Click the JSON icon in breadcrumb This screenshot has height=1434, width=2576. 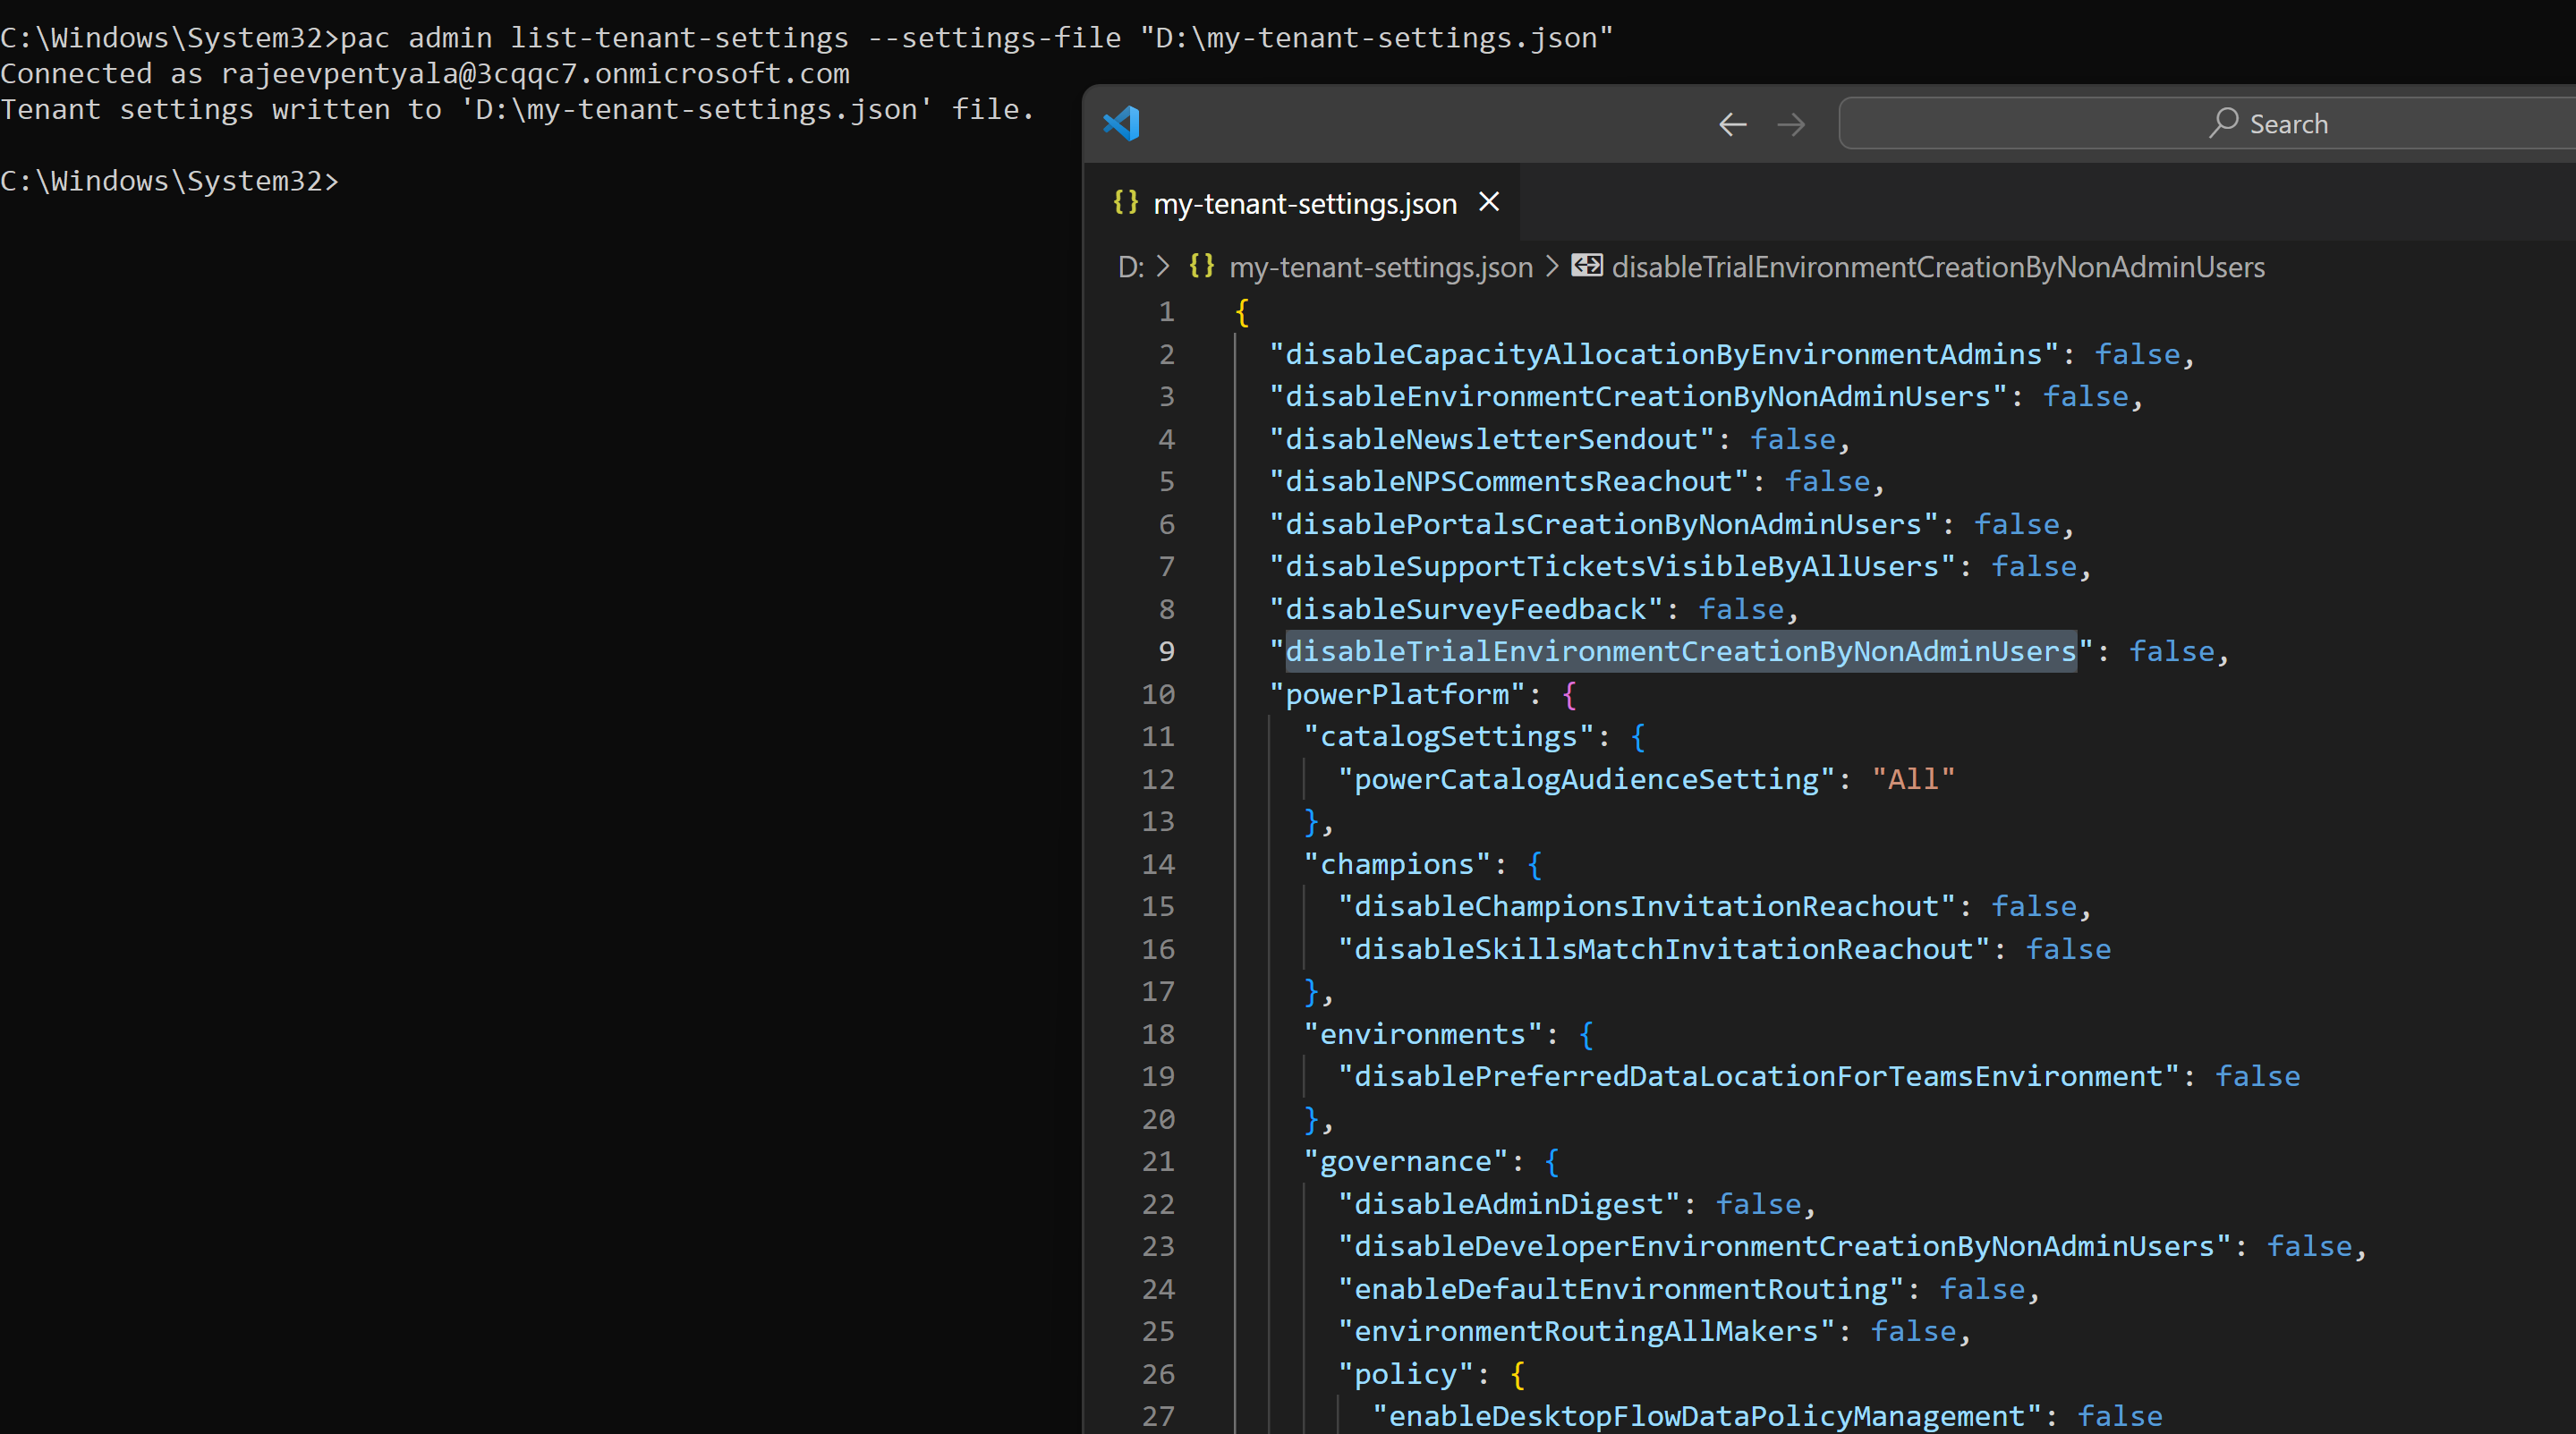click(1201, 266)
